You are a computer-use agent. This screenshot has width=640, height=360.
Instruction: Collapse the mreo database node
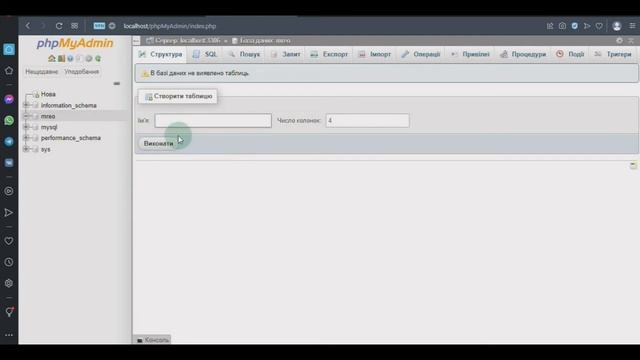(26, 116)
